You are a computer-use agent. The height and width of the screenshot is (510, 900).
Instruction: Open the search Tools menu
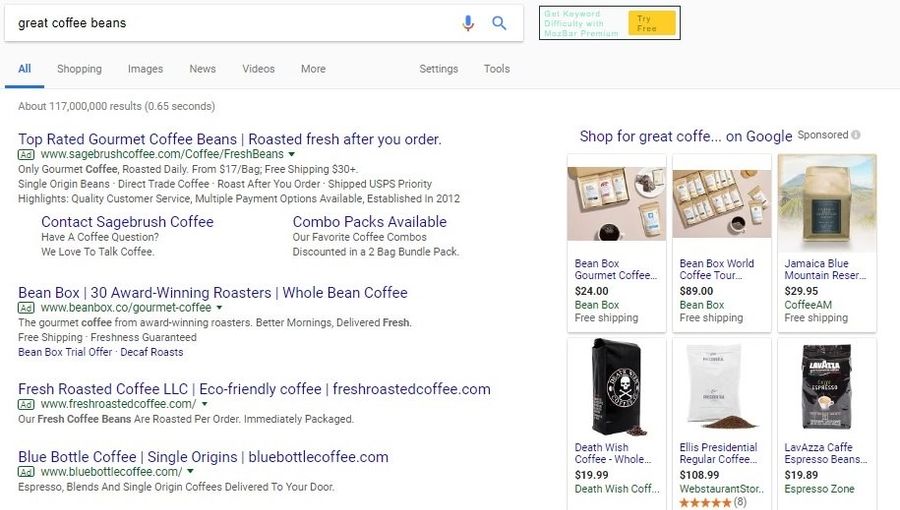point(496,69)
